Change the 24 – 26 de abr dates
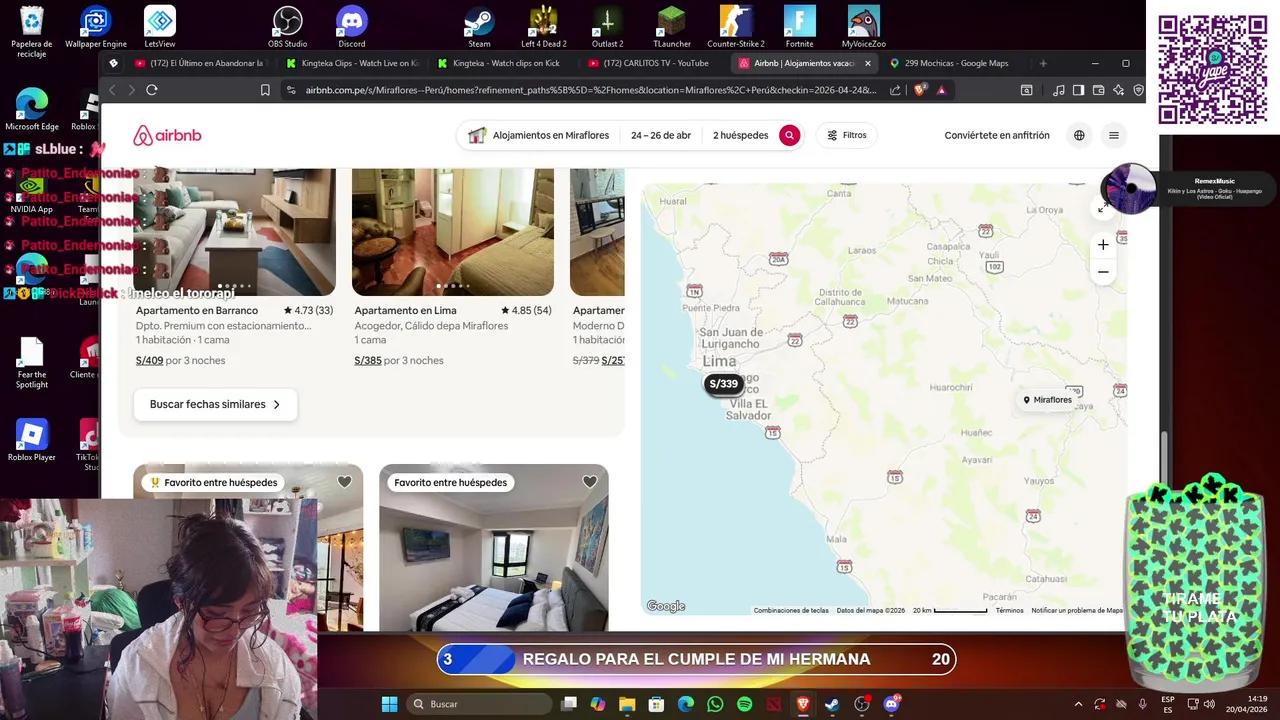This screenshot has height=720, width=1280. click(661, 135)
